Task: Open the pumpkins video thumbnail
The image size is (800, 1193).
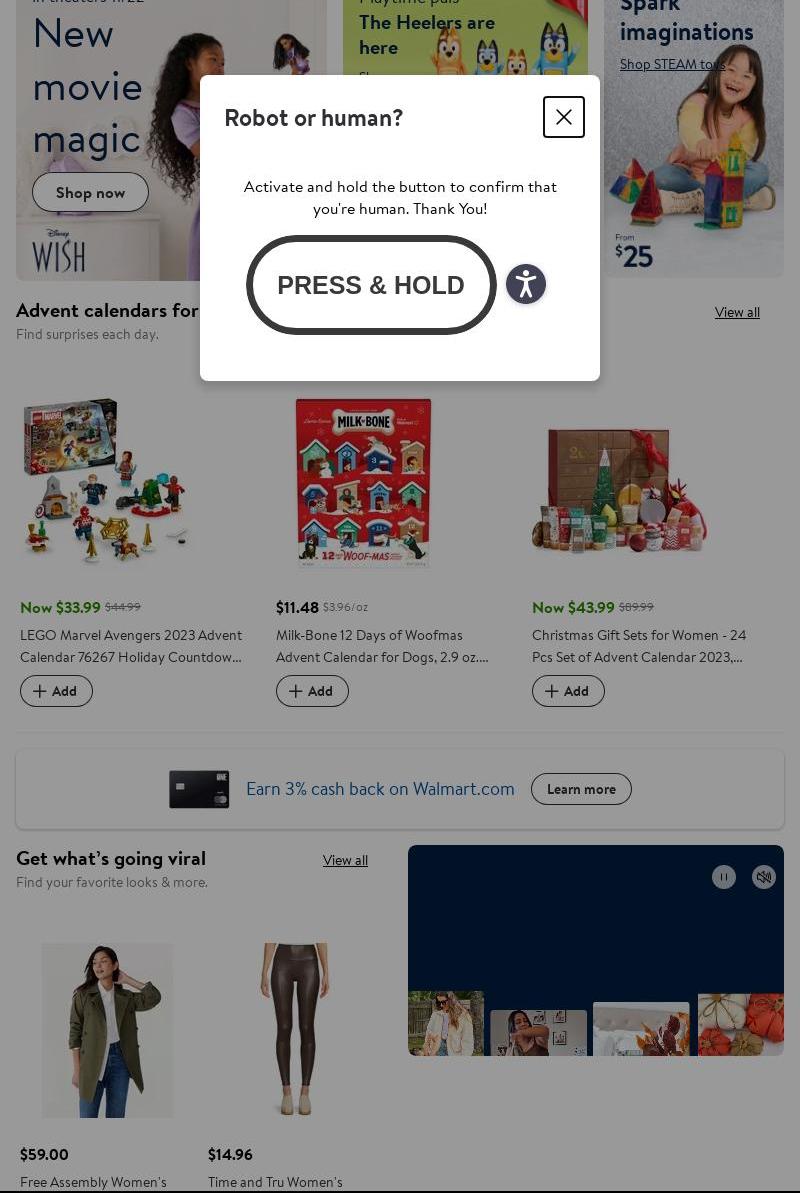Action: point(741,1023)
